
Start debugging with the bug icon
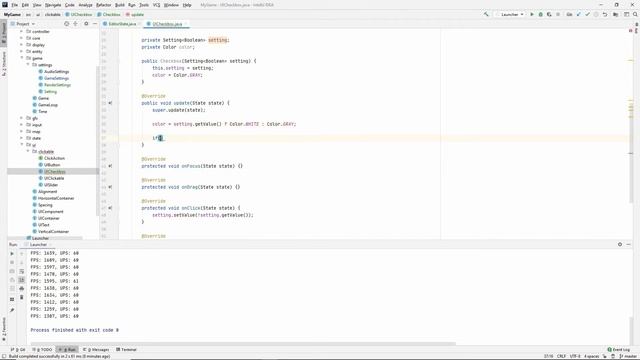[540, 14]
